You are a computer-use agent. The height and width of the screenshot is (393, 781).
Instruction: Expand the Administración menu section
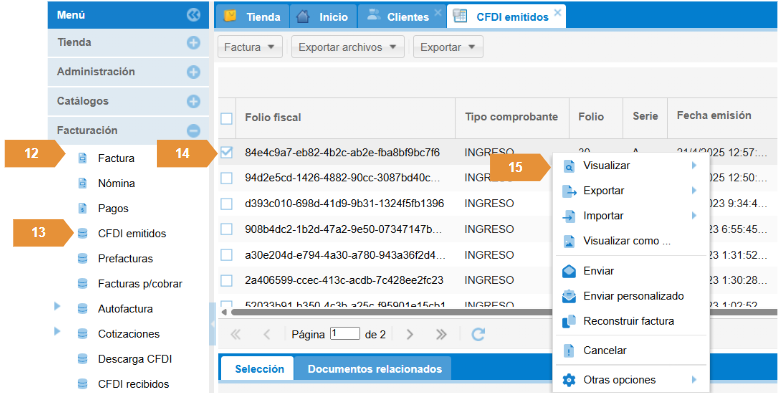click(194, 72)
